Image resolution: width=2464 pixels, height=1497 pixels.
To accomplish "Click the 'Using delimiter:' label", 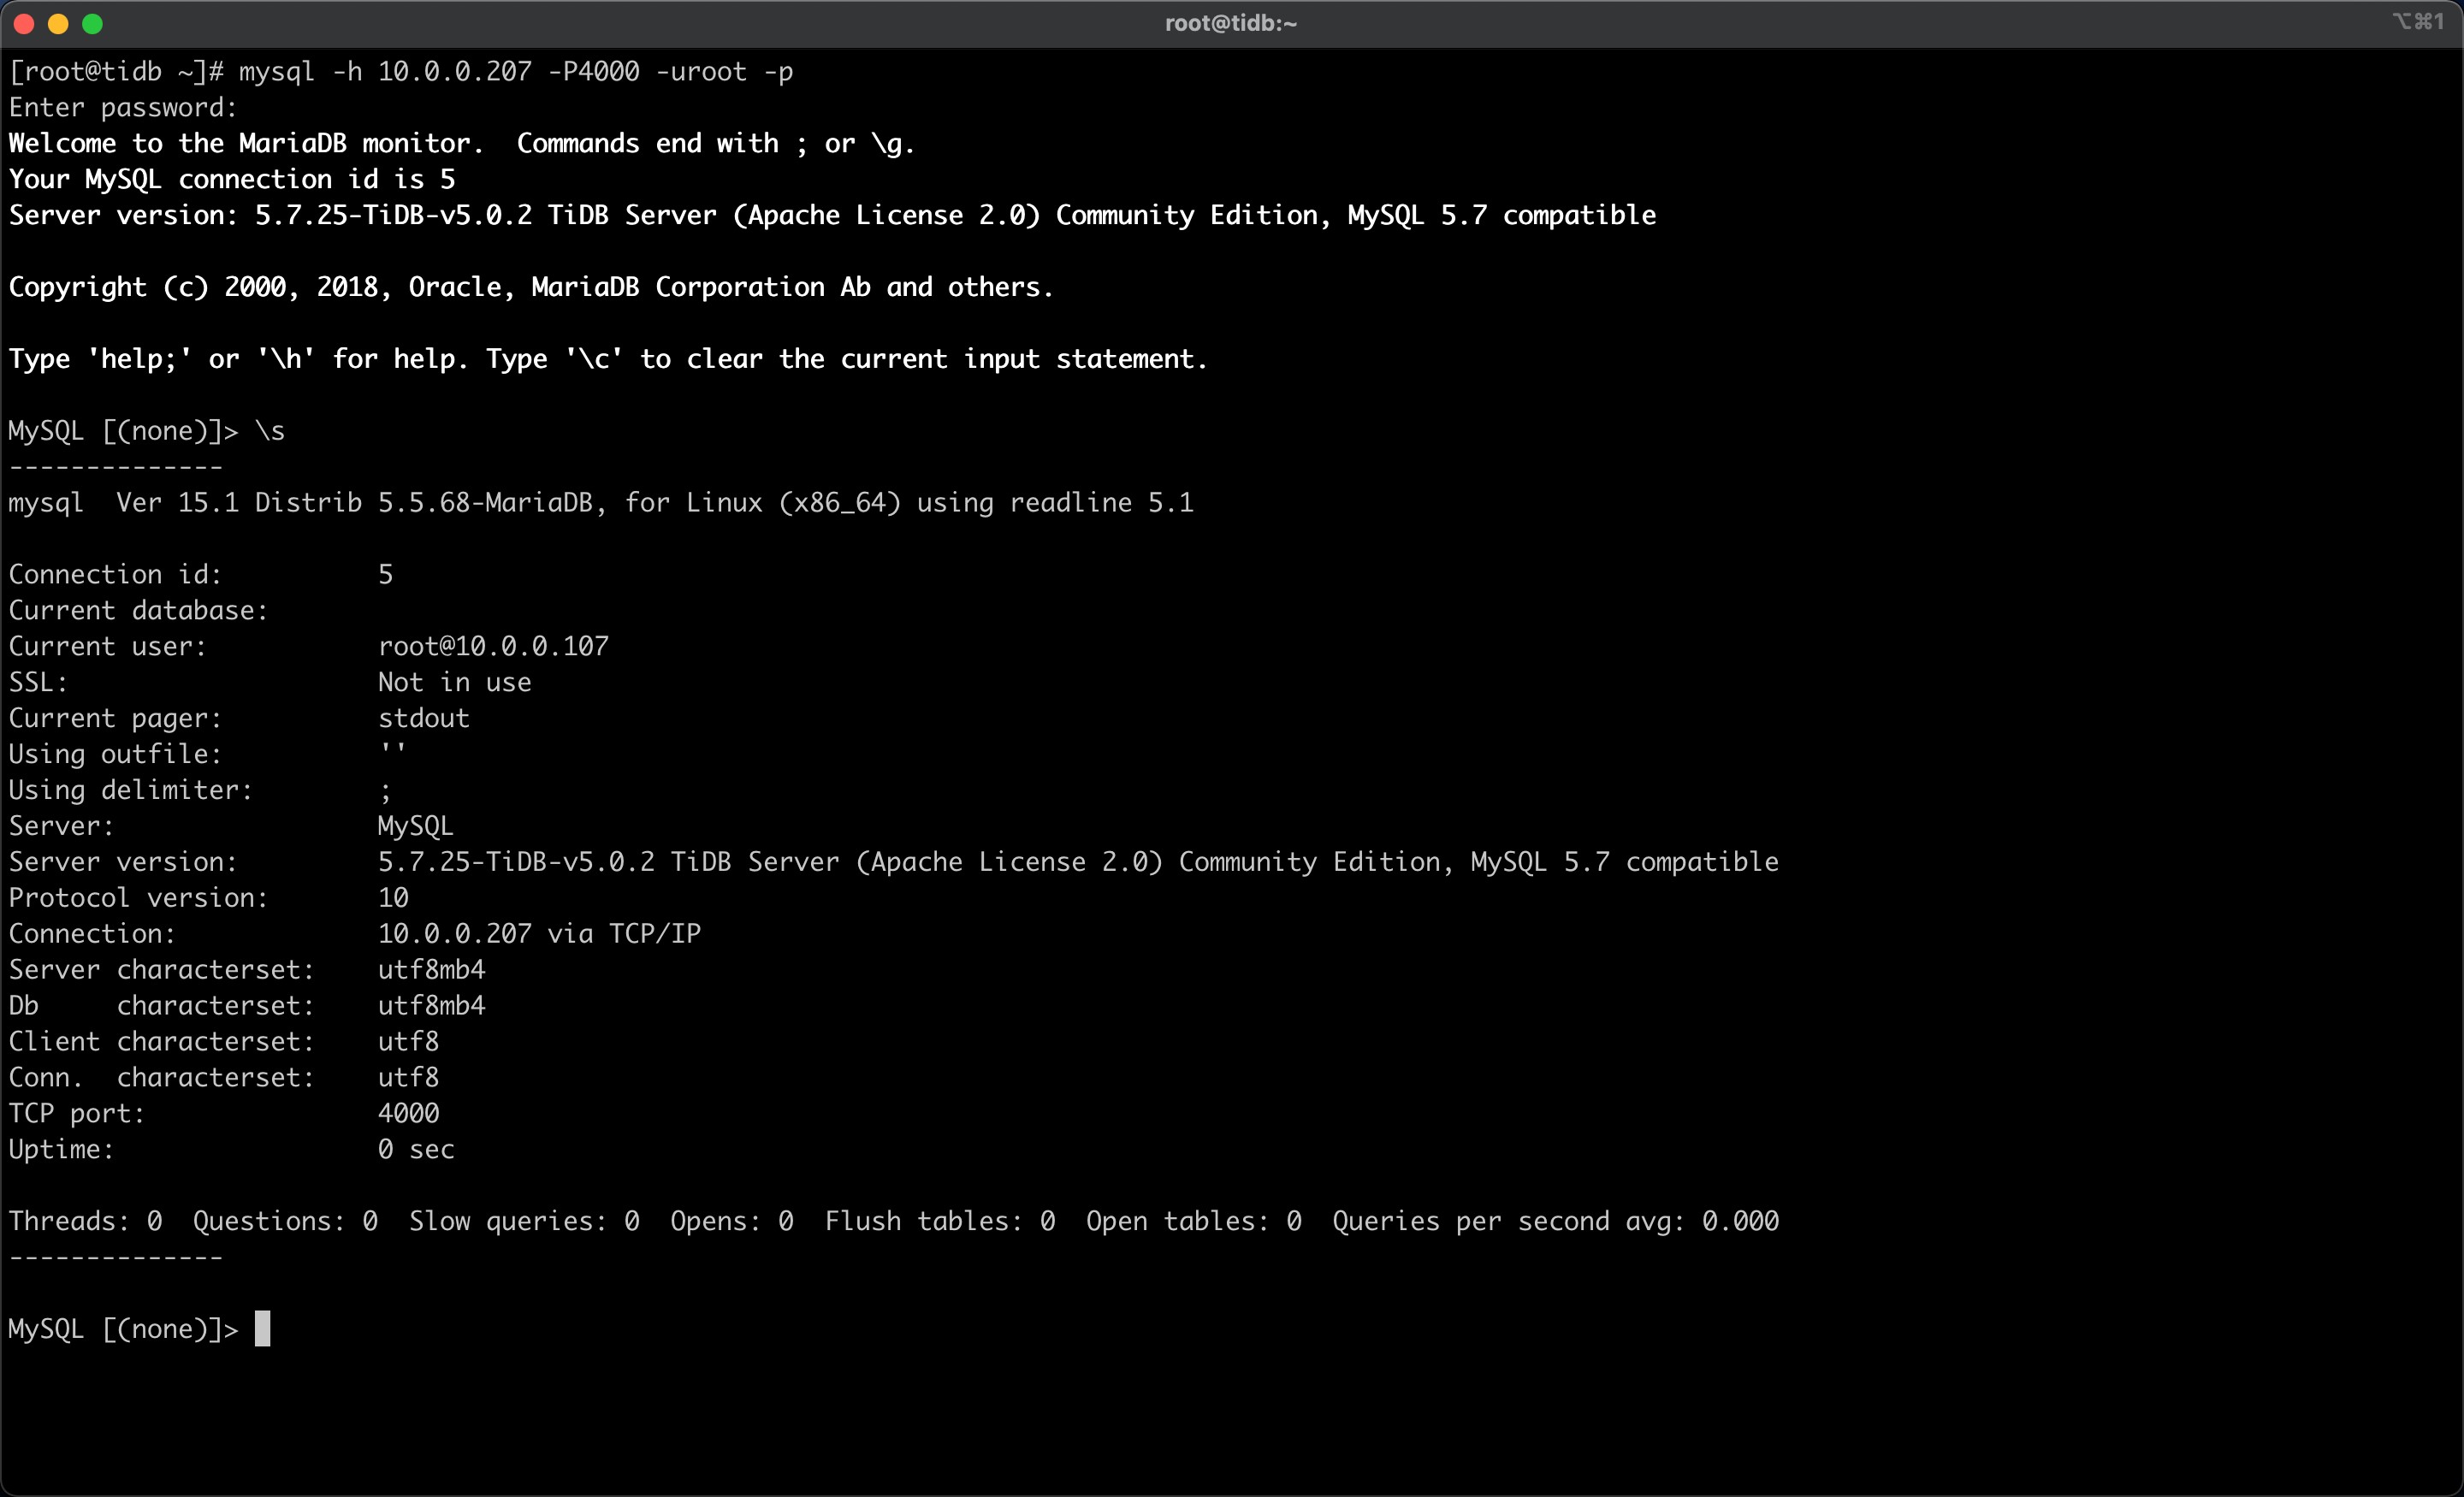I will (131, 791).
